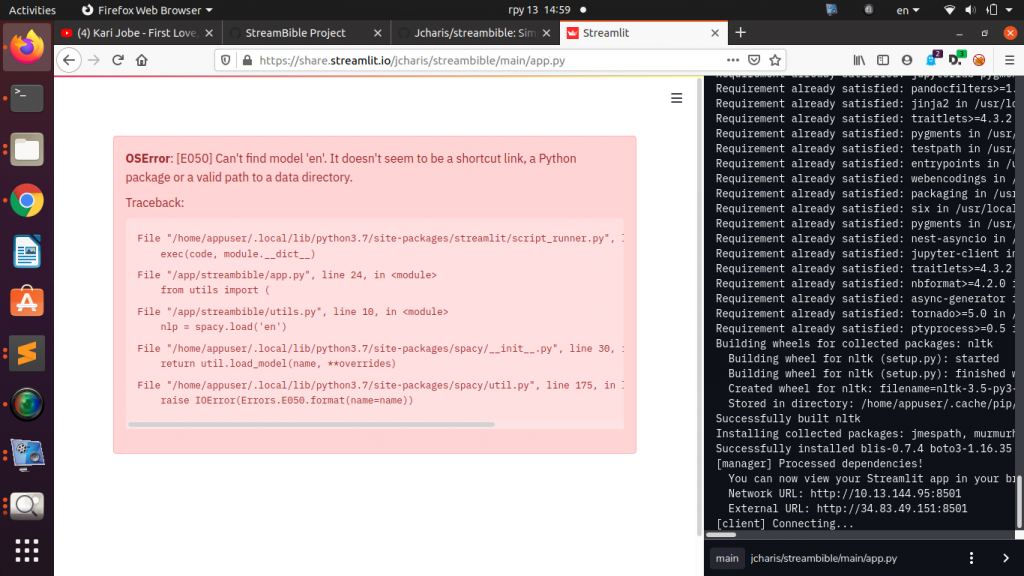This screenshot has width=1024, height=576.
Task: Click the volume icon in top bar
Action: [970, 10]
